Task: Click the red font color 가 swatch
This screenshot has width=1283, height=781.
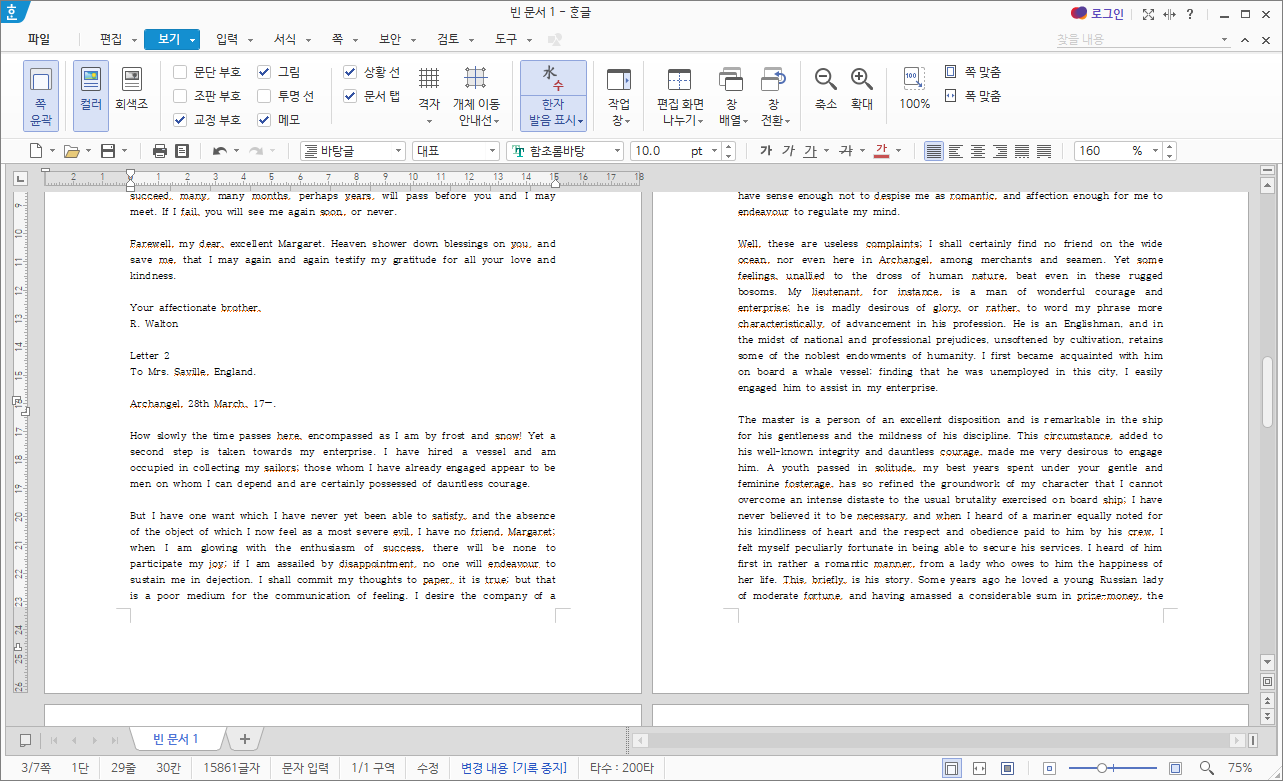Action: [881, 151]
